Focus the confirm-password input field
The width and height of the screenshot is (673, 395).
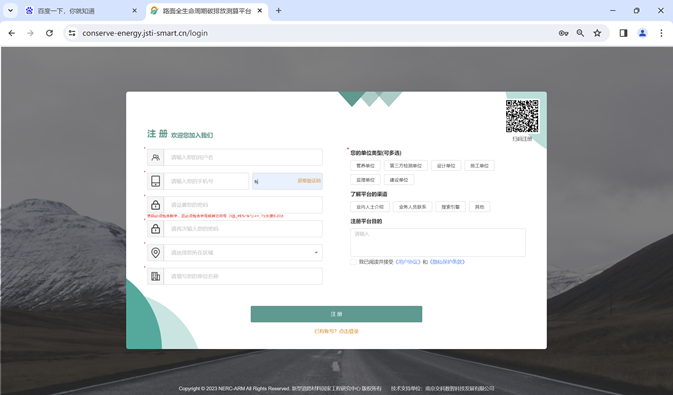pyautogui.click(x=243, y=229)
